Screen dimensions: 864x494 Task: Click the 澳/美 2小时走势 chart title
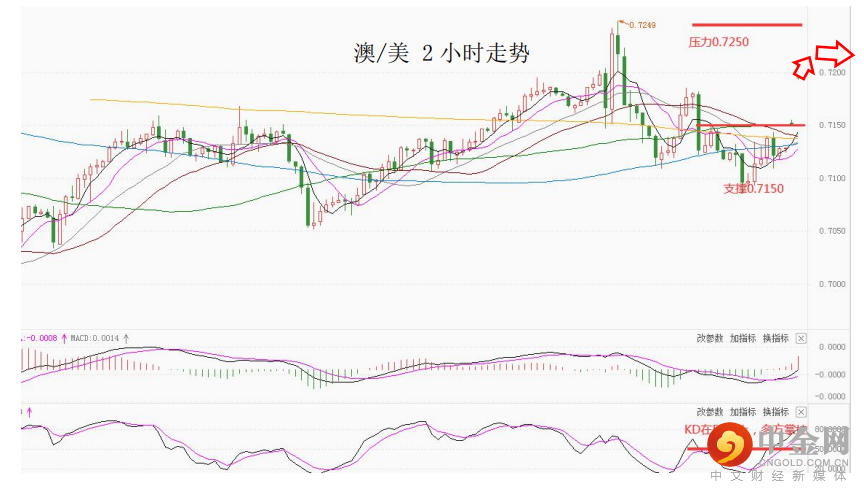pos(442,54)
